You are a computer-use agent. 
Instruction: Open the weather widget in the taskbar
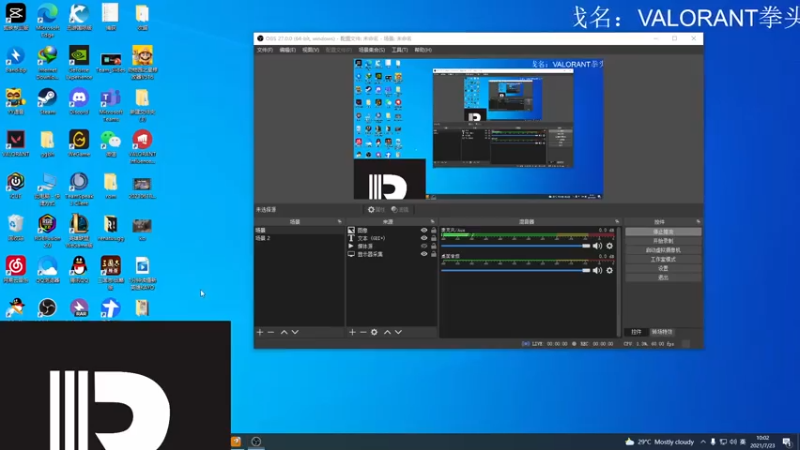pos(660,442)
